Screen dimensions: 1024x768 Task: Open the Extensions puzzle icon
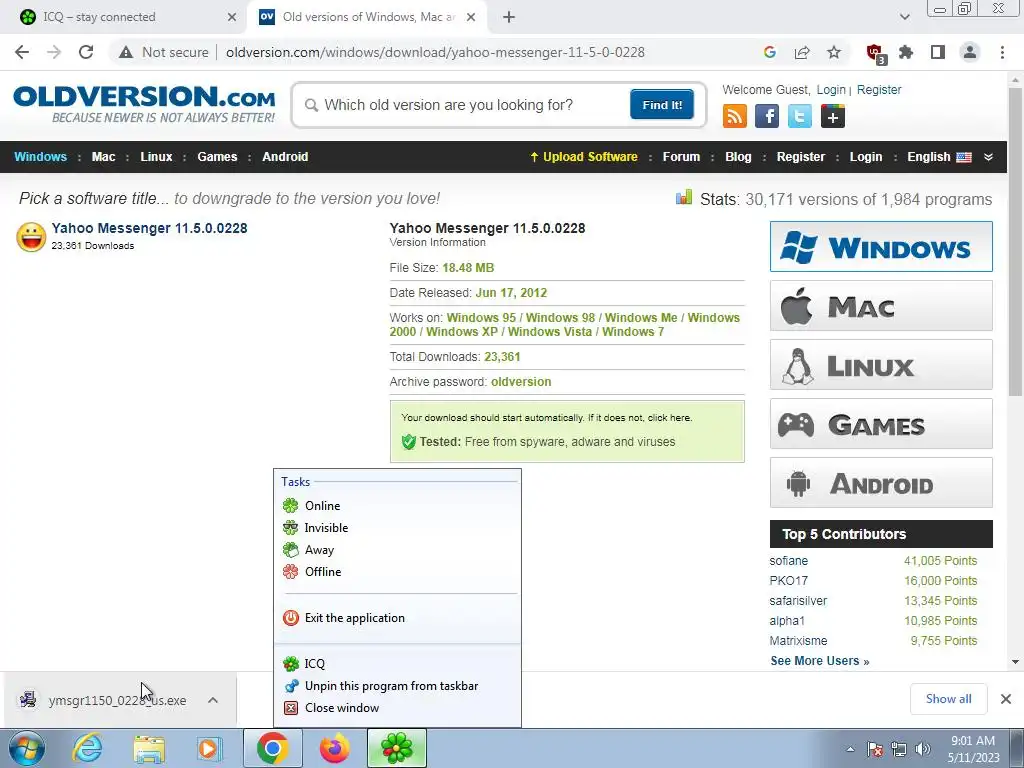[x=906, y=52]
